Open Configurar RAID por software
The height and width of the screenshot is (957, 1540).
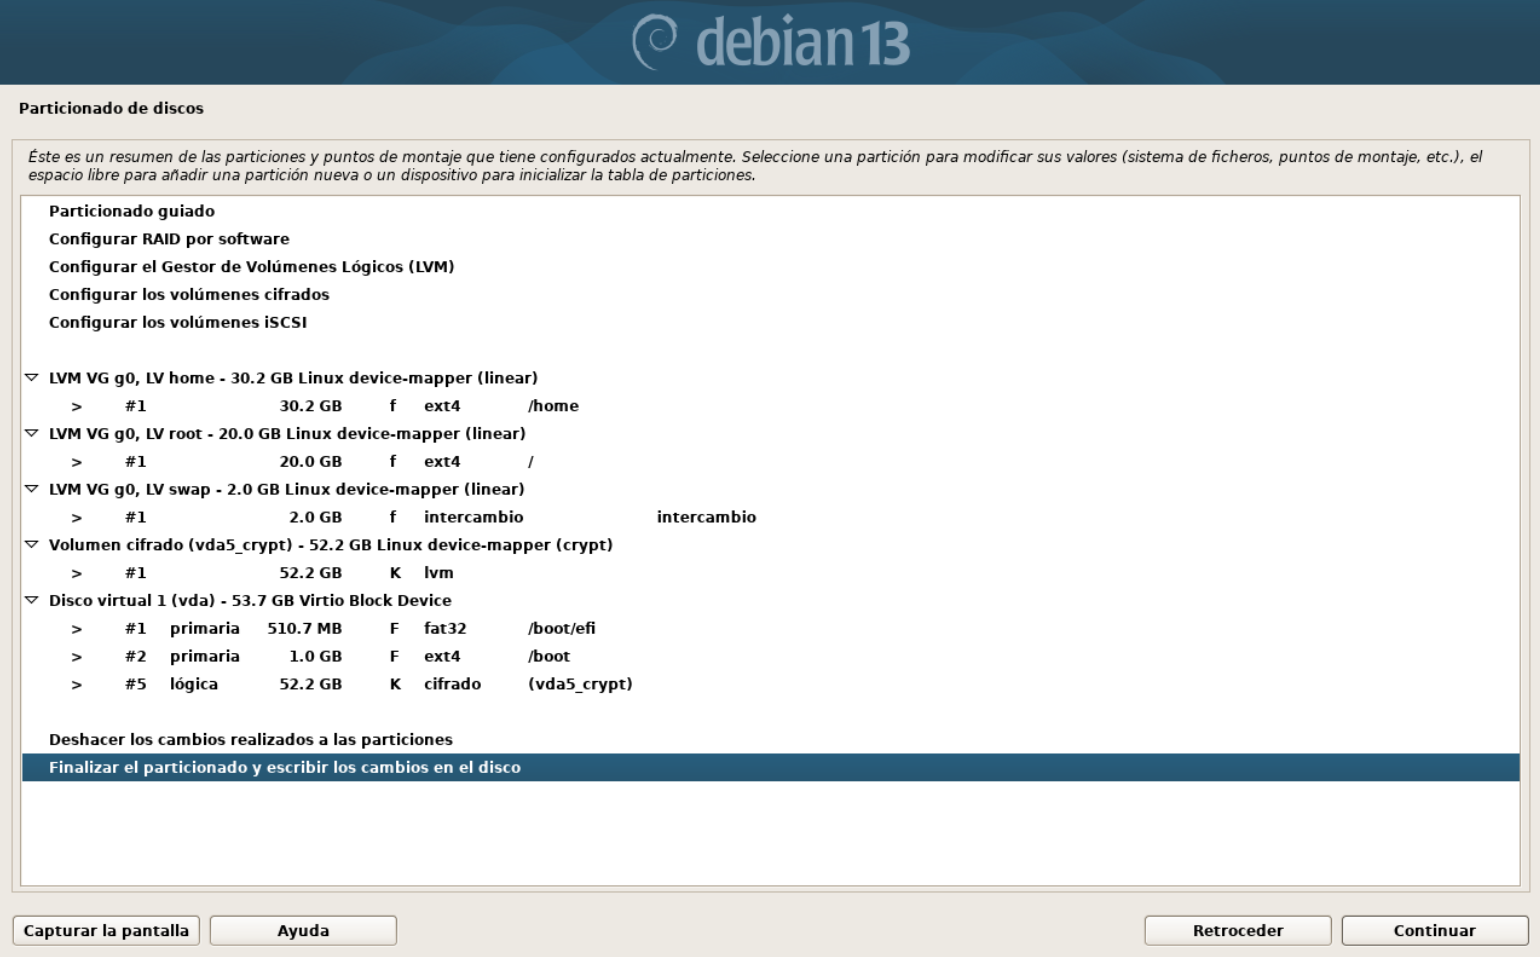[x=169, y=239]
